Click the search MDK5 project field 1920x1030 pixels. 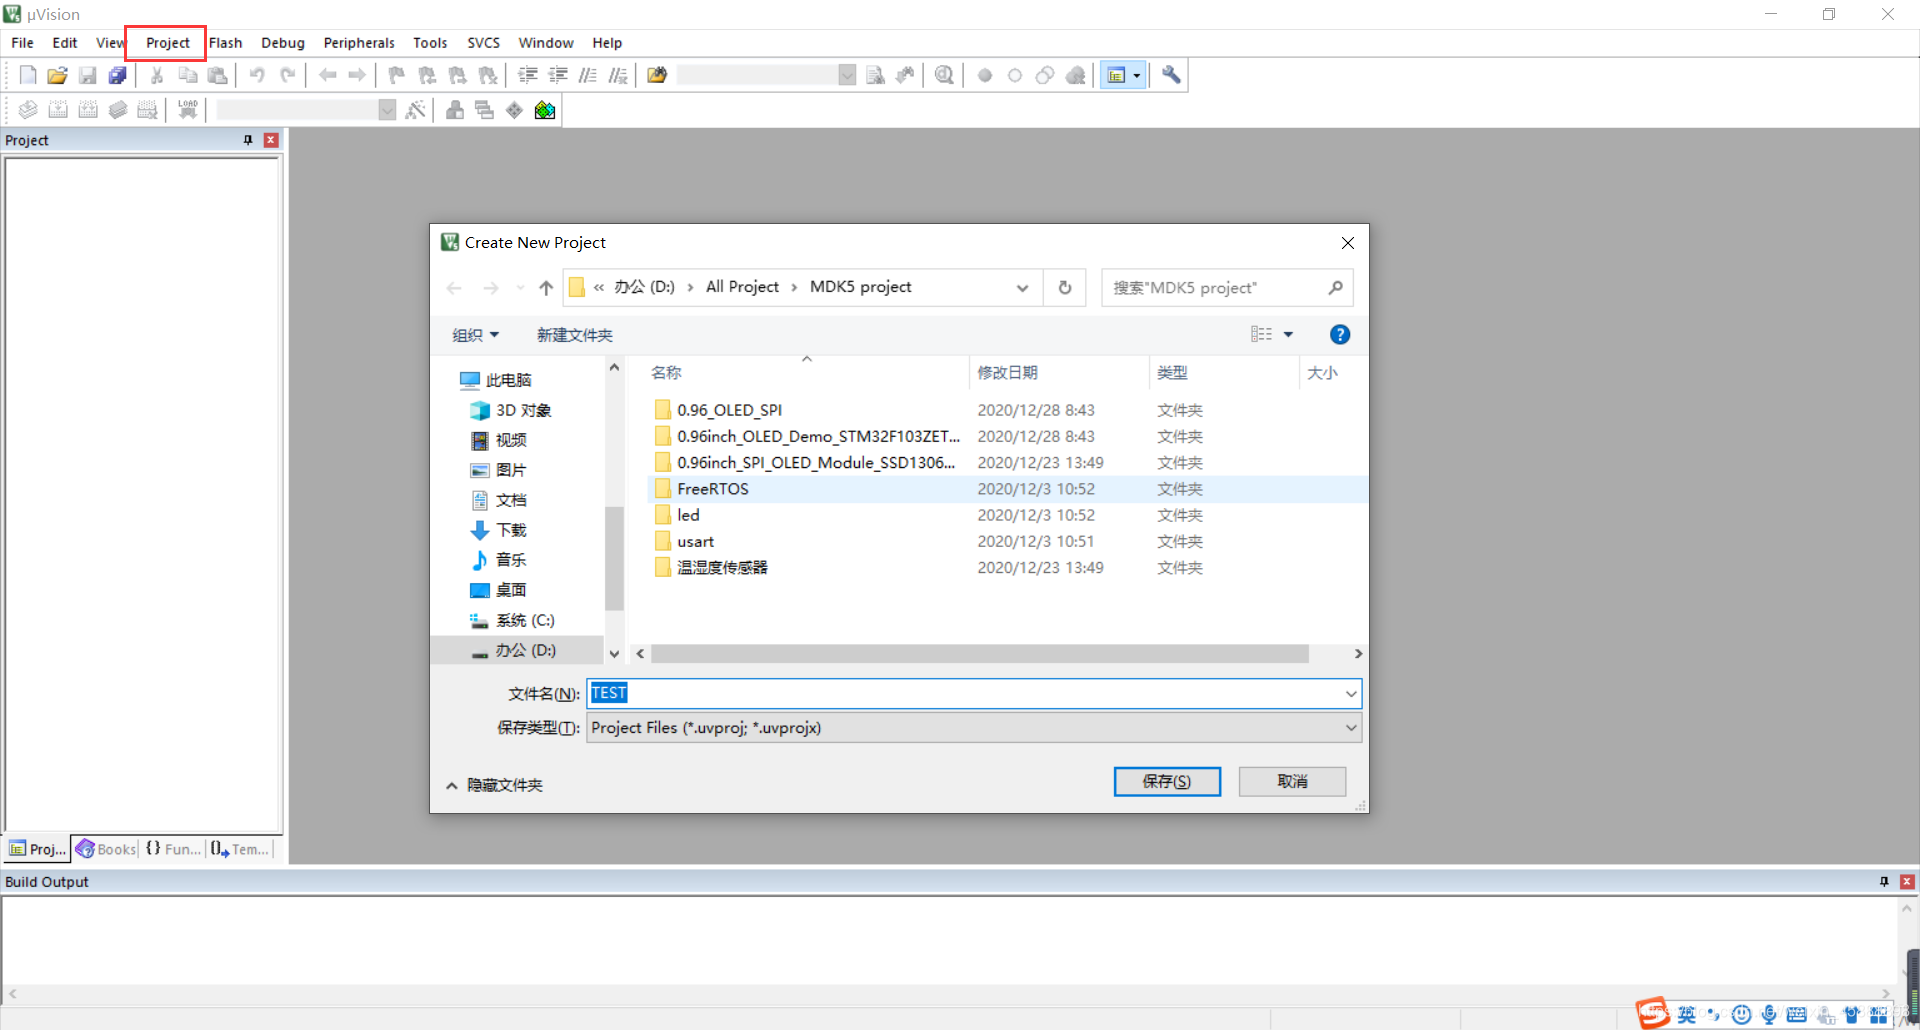(1227, 288)
